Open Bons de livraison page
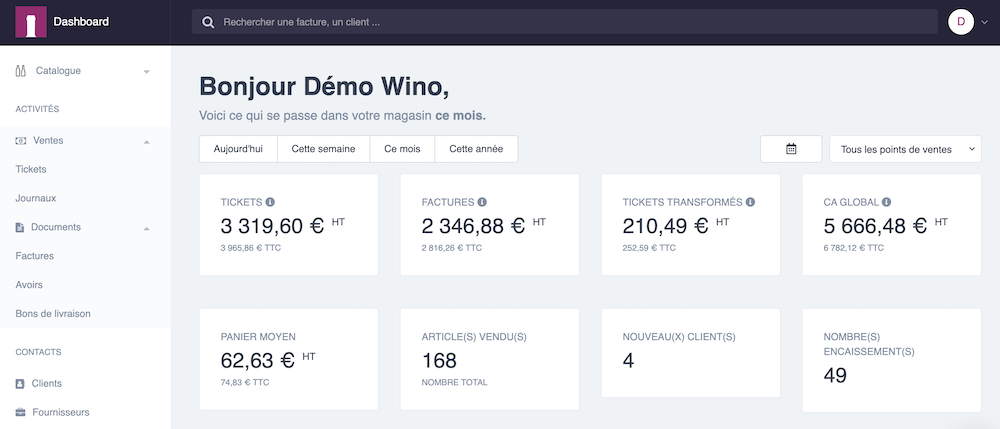This screenshot has width=1000, height=429. [53, 314]
